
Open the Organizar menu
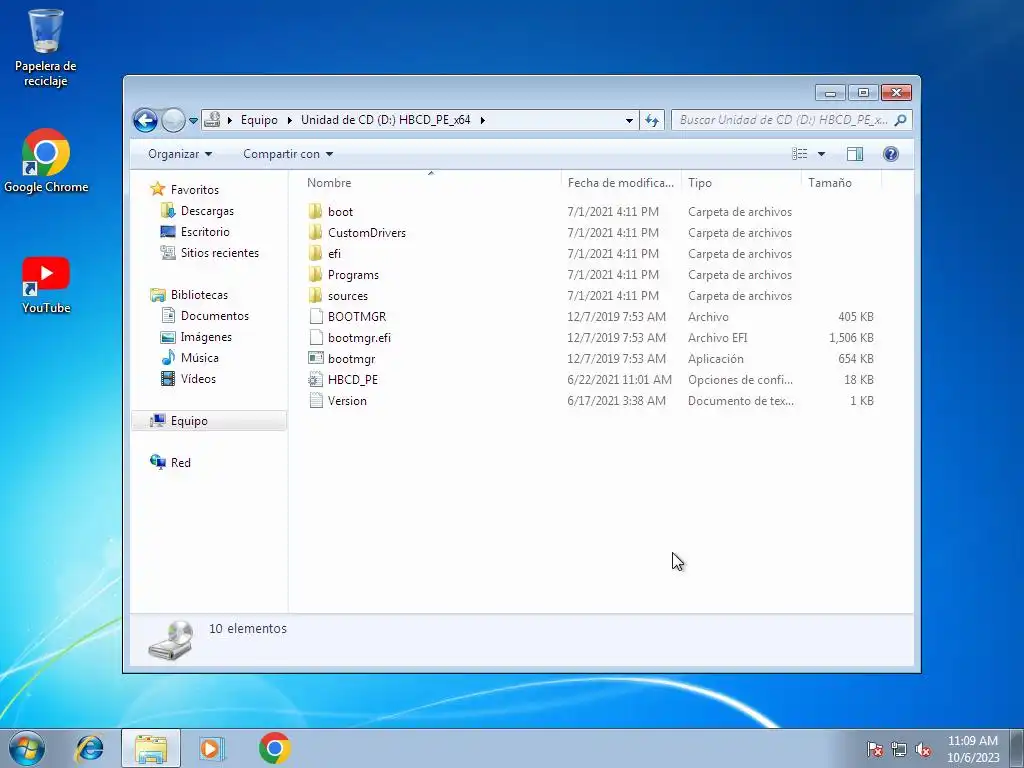(180, 154)
